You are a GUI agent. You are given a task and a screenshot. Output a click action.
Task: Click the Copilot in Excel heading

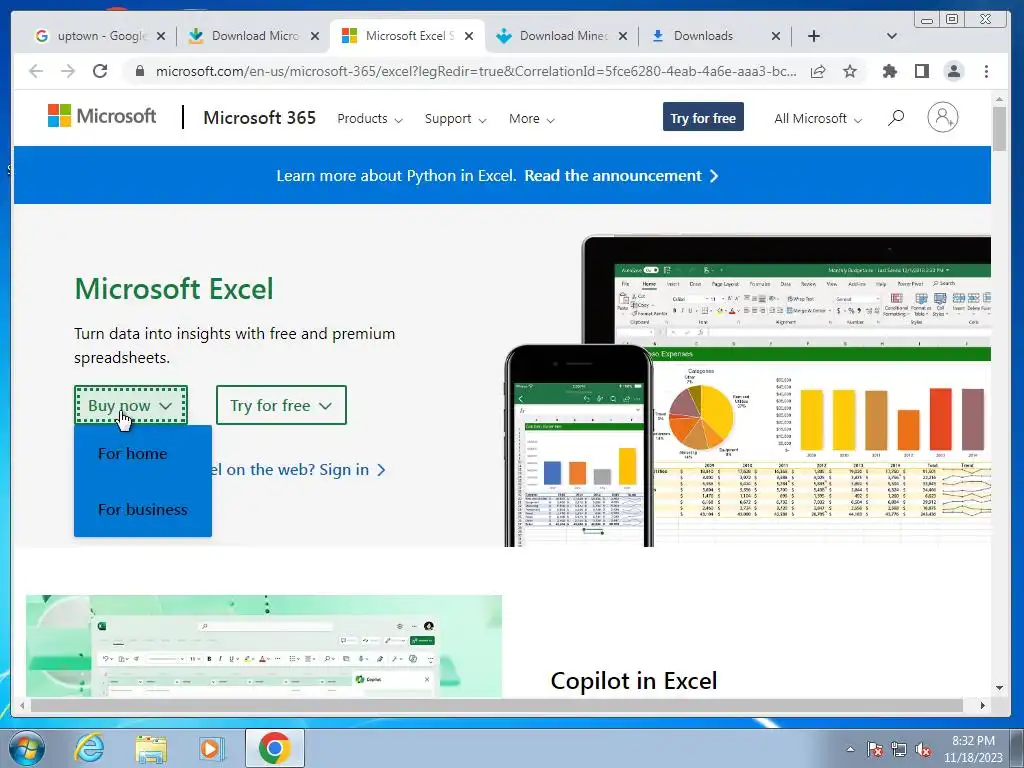pyautogui.click(x=633, y=680)
